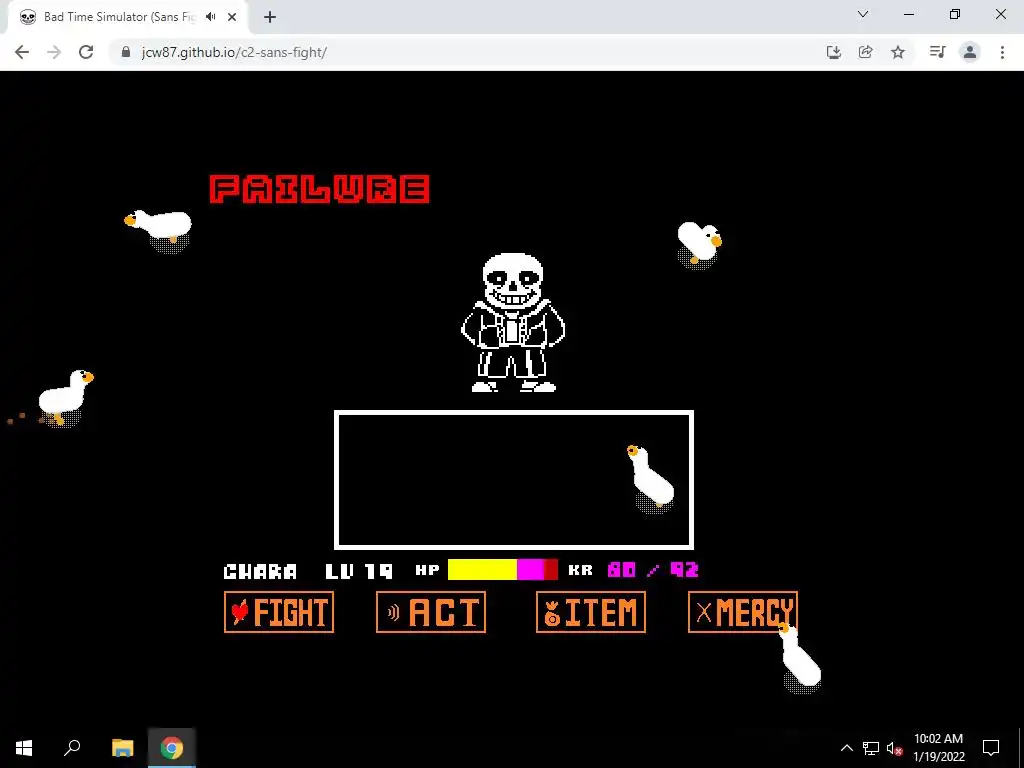Image resolution: width=1024 pixels, height=768 pixels.
Task: Go forward in browser history
Action: point(54,52)
